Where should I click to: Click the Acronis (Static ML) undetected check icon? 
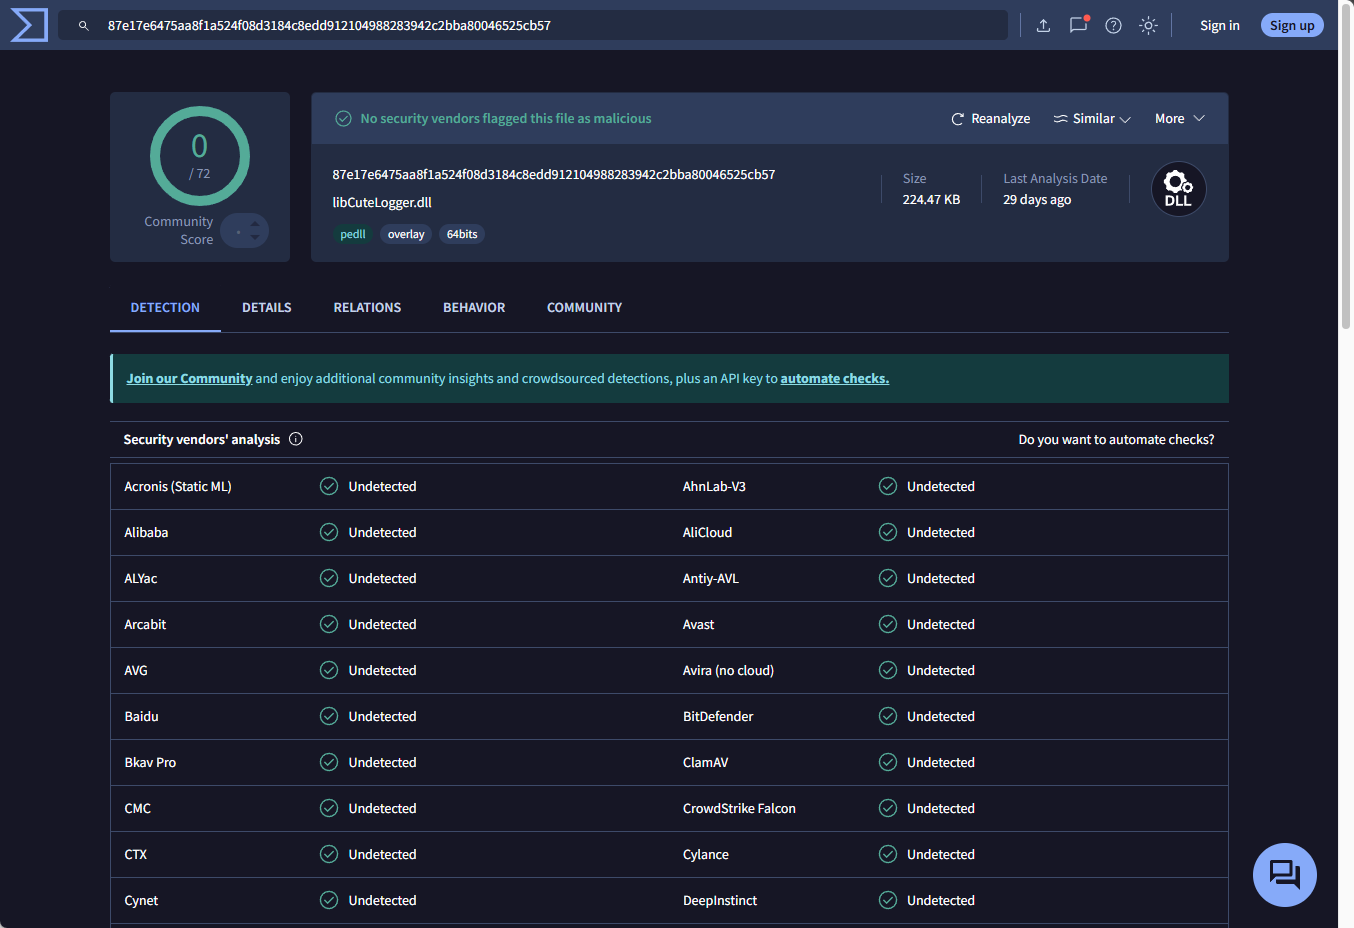329,486
